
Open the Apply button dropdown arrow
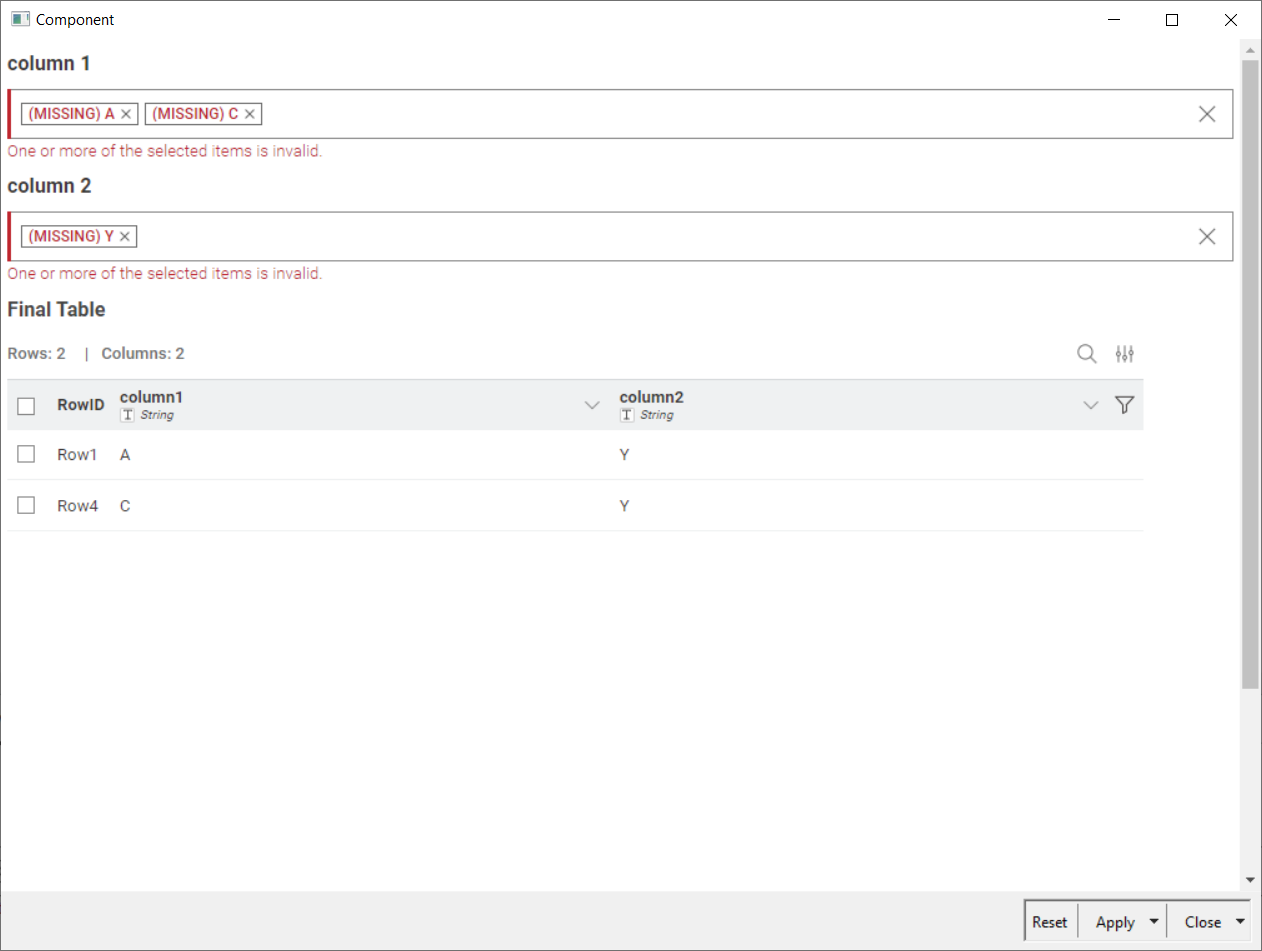1154,922
